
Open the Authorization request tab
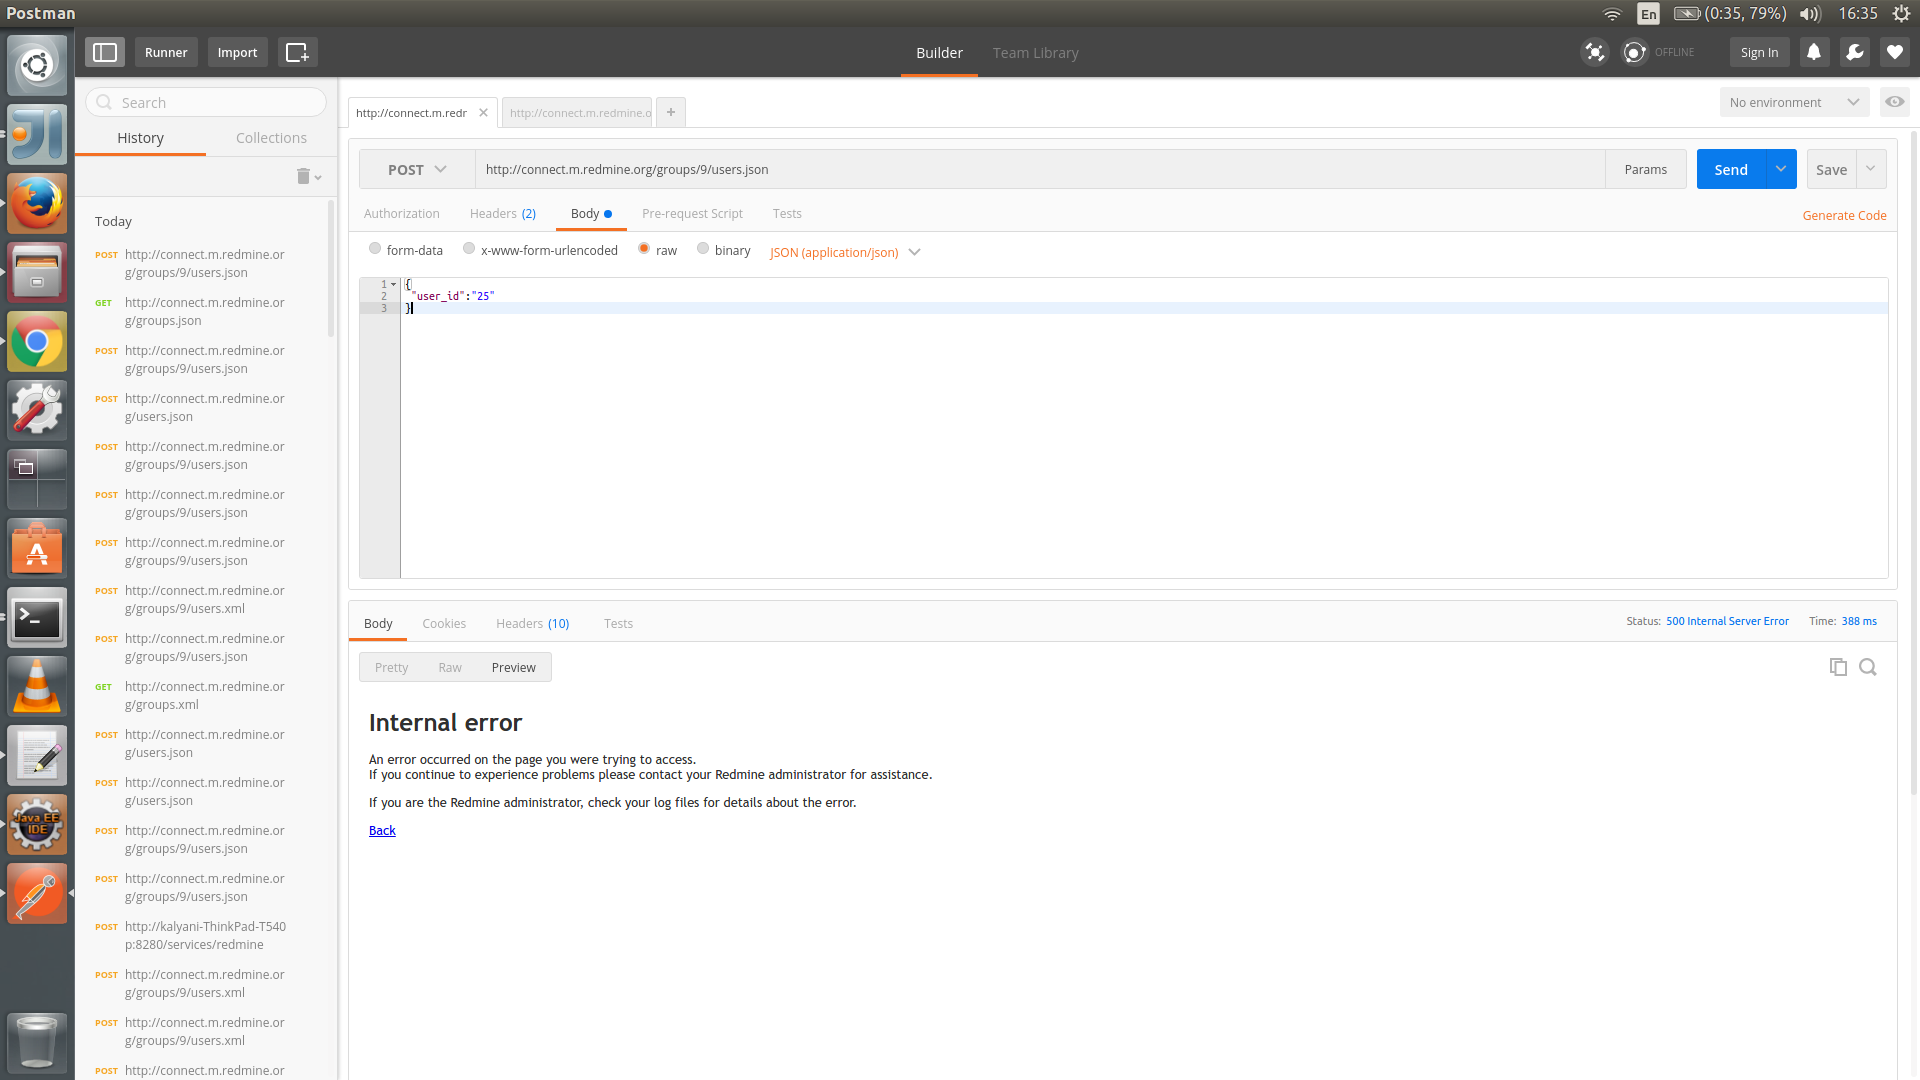401,213
